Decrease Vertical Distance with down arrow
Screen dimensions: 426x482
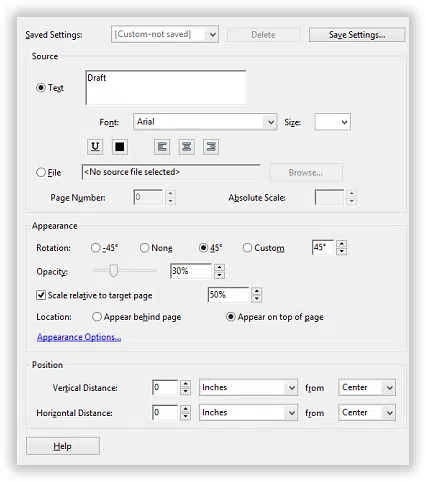pyautogui.click(x=185, y=391)
